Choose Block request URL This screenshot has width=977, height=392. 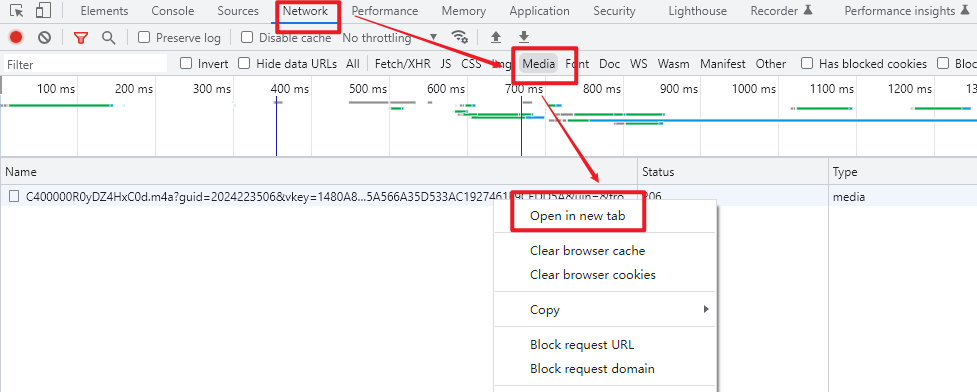[x=582, y=345]
